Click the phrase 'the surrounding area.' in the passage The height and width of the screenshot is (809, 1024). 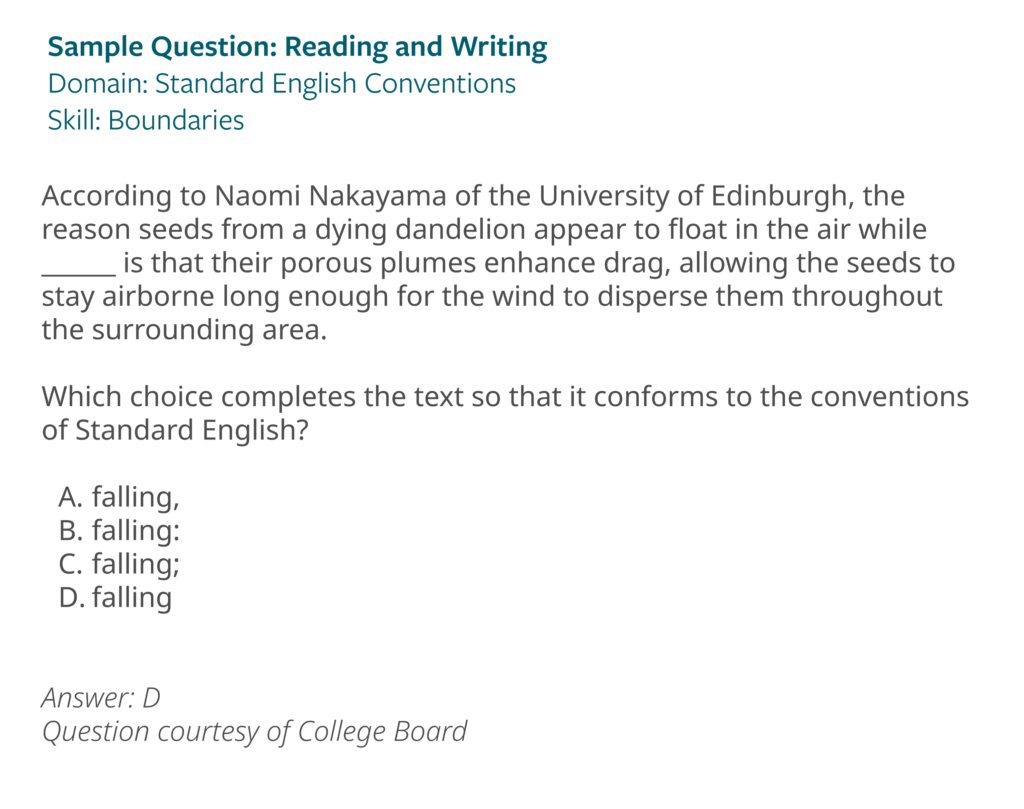(x=184, y=330)
